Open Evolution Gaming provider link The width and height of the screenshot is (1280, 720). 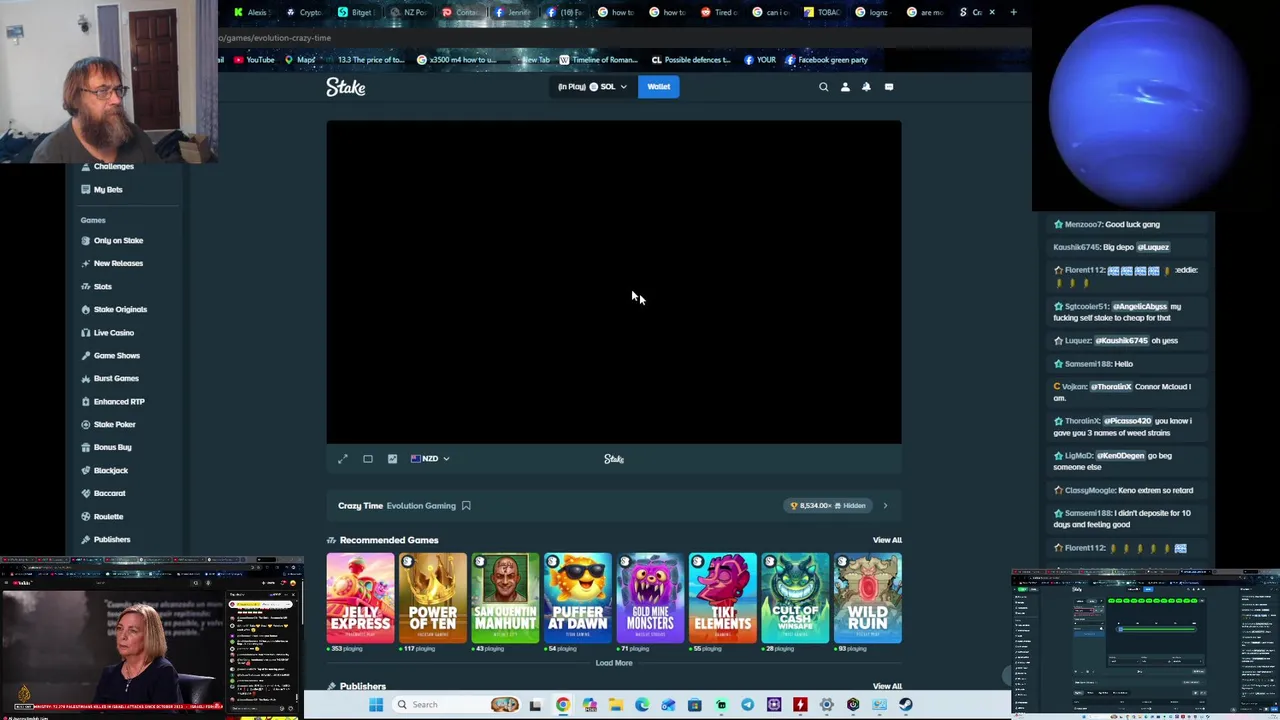click(421, 506)
